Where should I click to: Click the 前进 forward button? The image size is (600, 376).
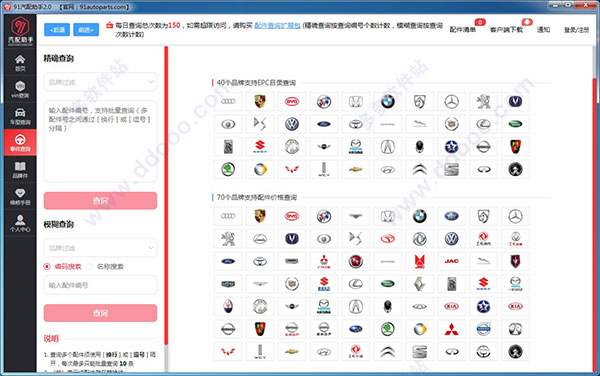tap(86, 29)
